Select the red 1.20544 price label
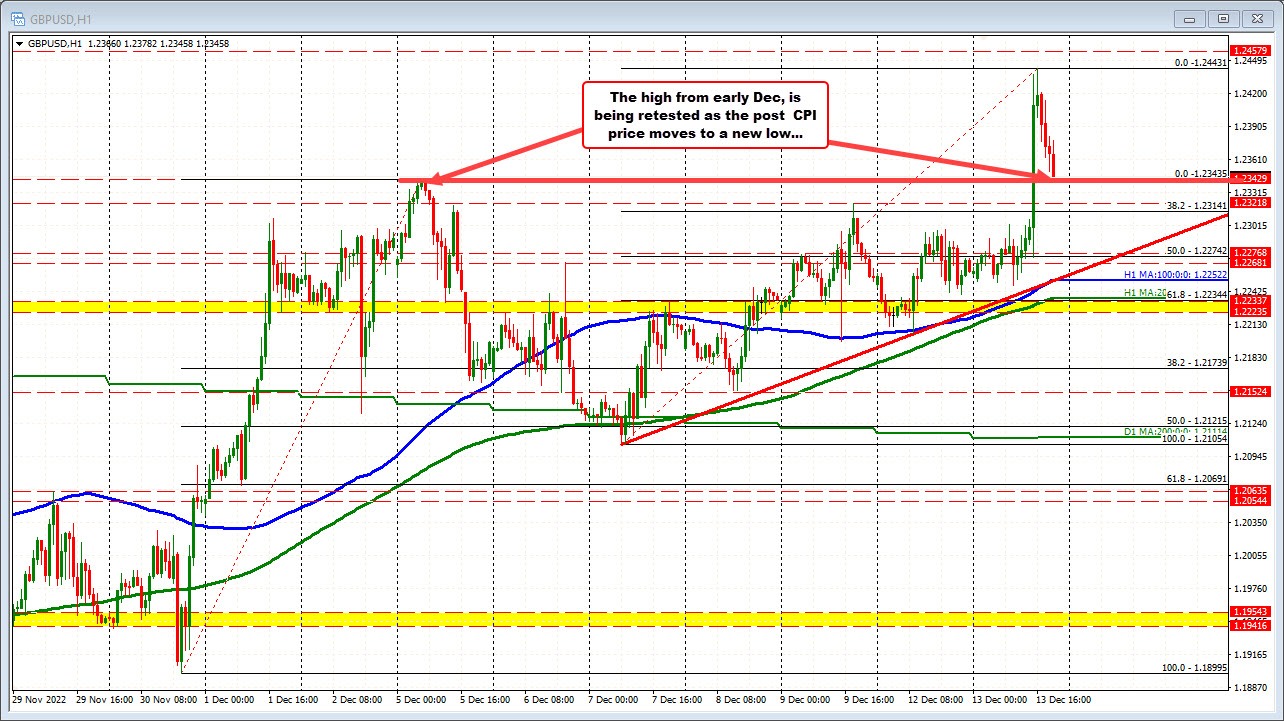Screen dimensions: 1284x721 1251,500
